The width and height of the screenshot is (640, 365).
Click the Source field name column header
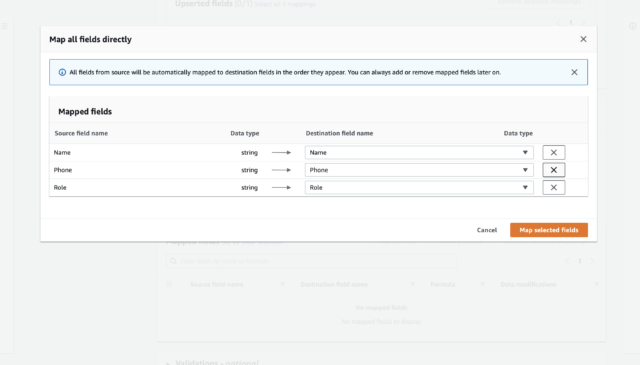point(81,133)
